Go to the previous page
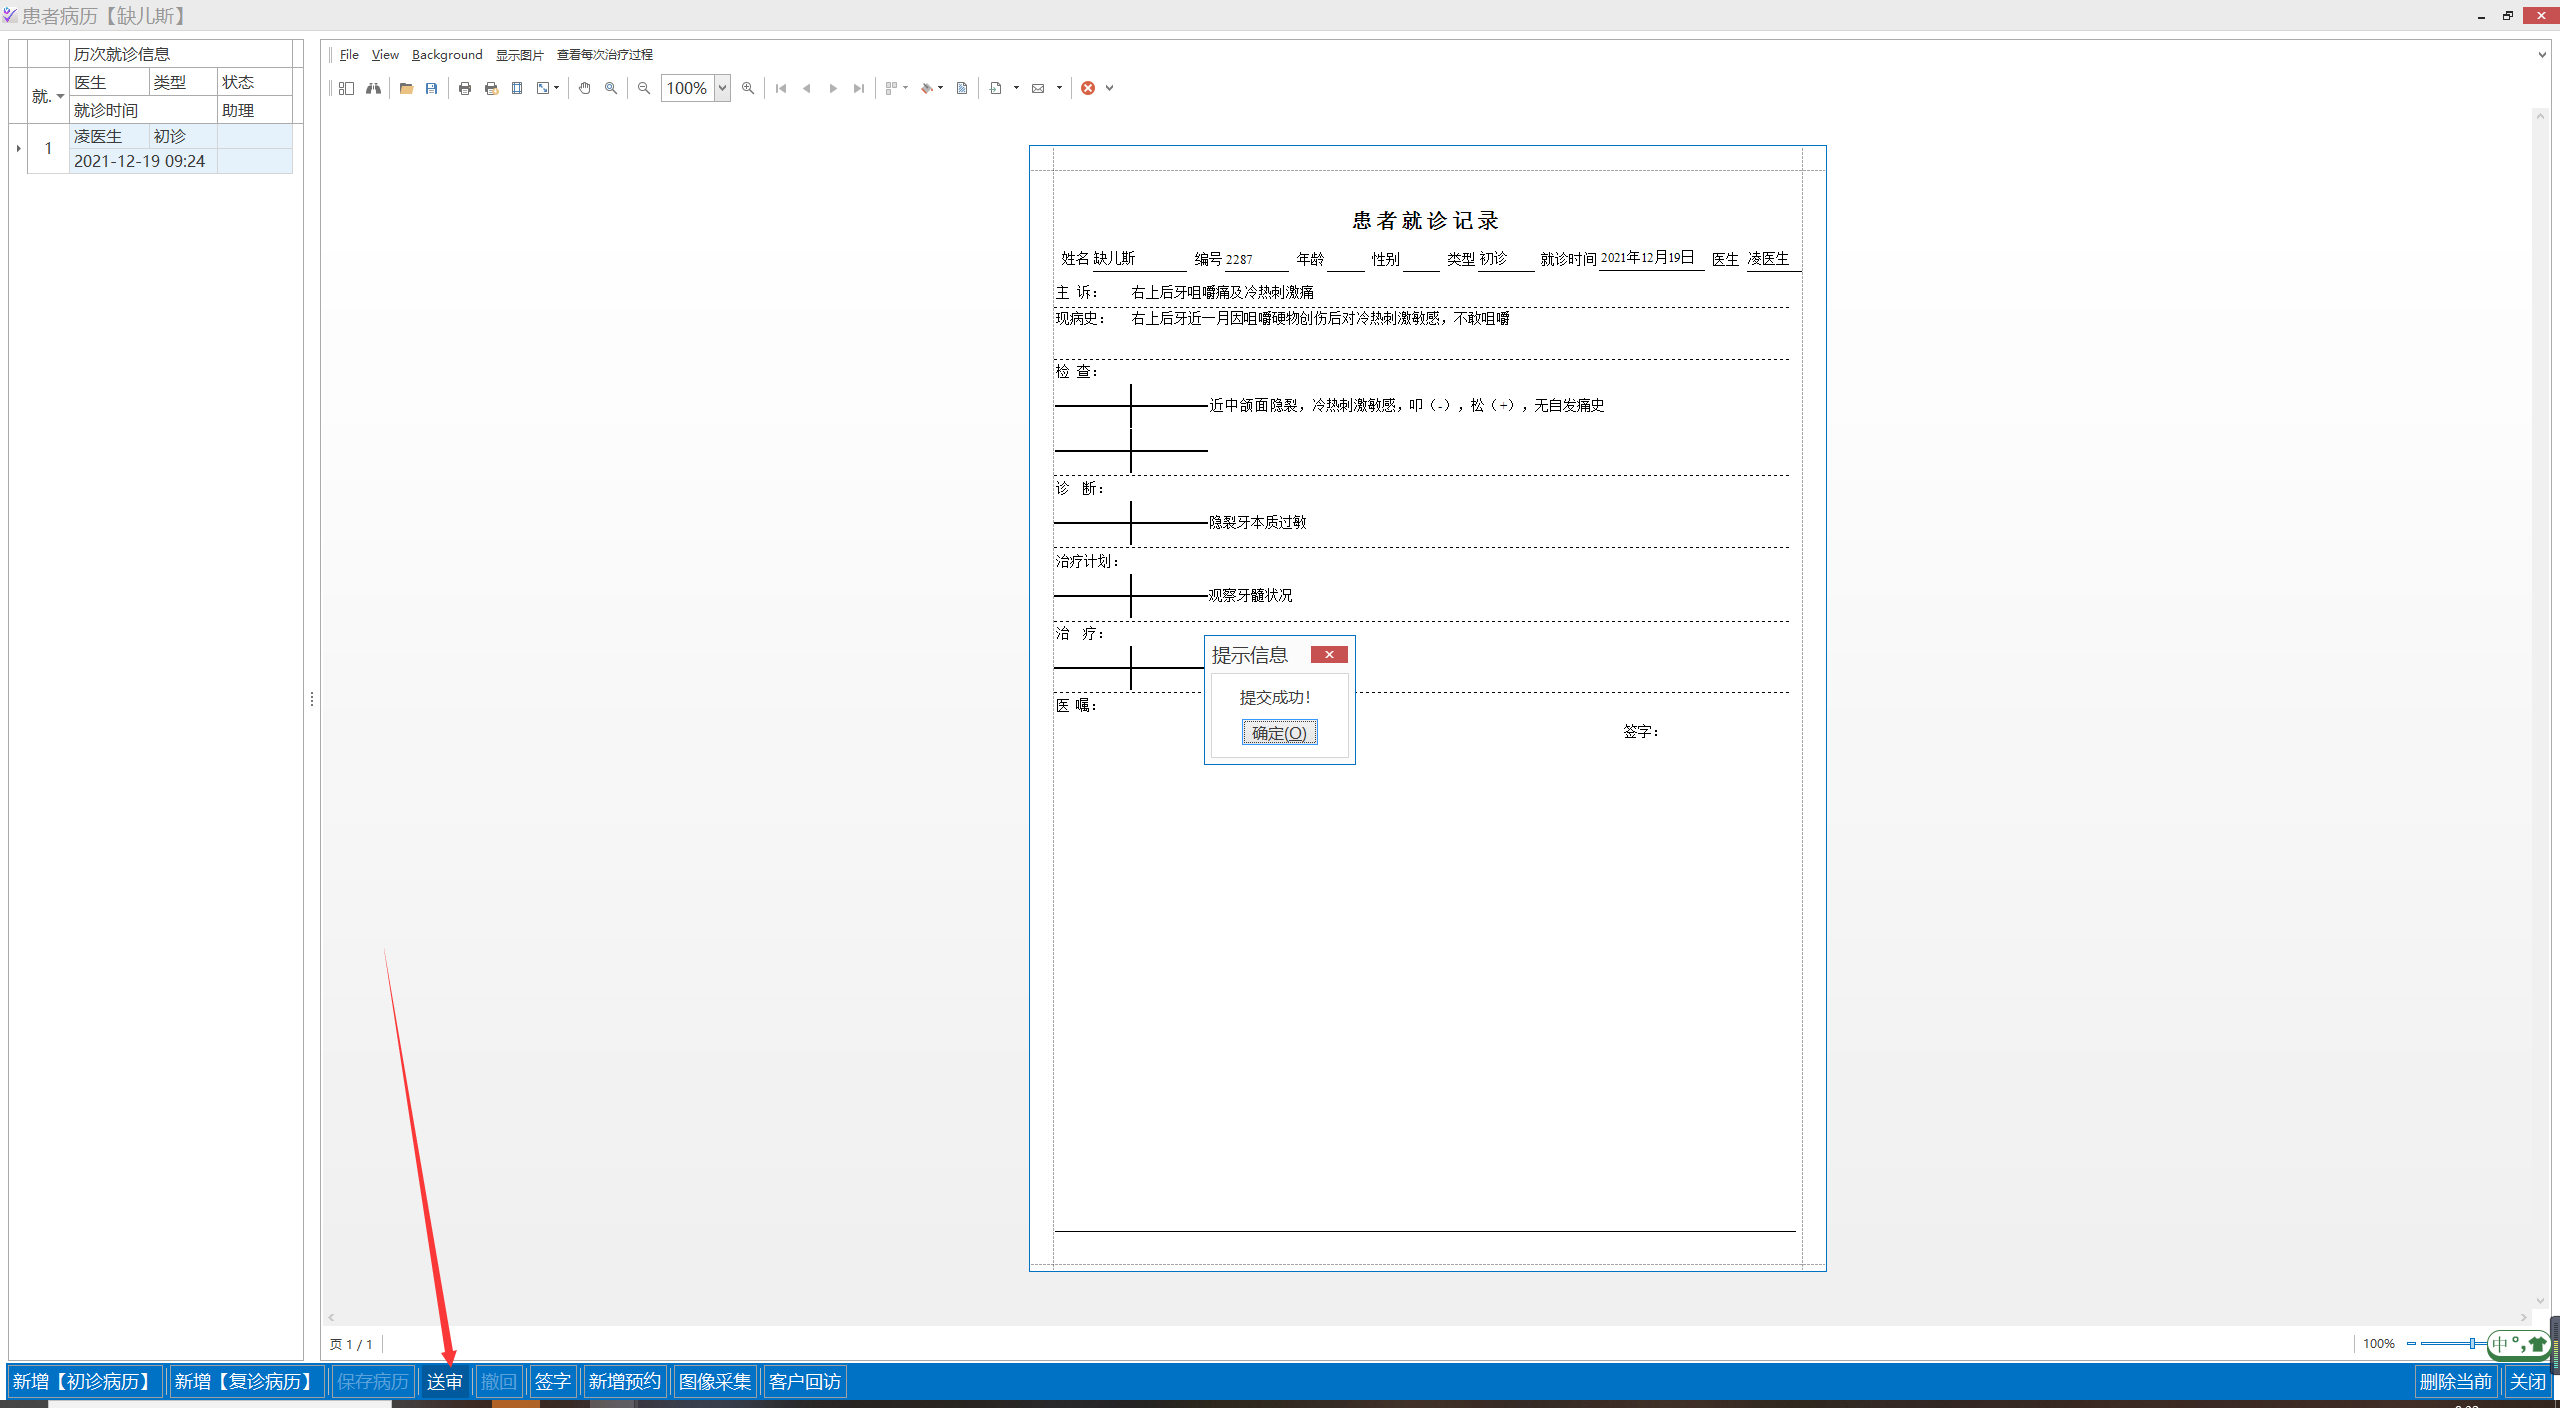The image size is (2560, 1408). (x=807, y=88)
